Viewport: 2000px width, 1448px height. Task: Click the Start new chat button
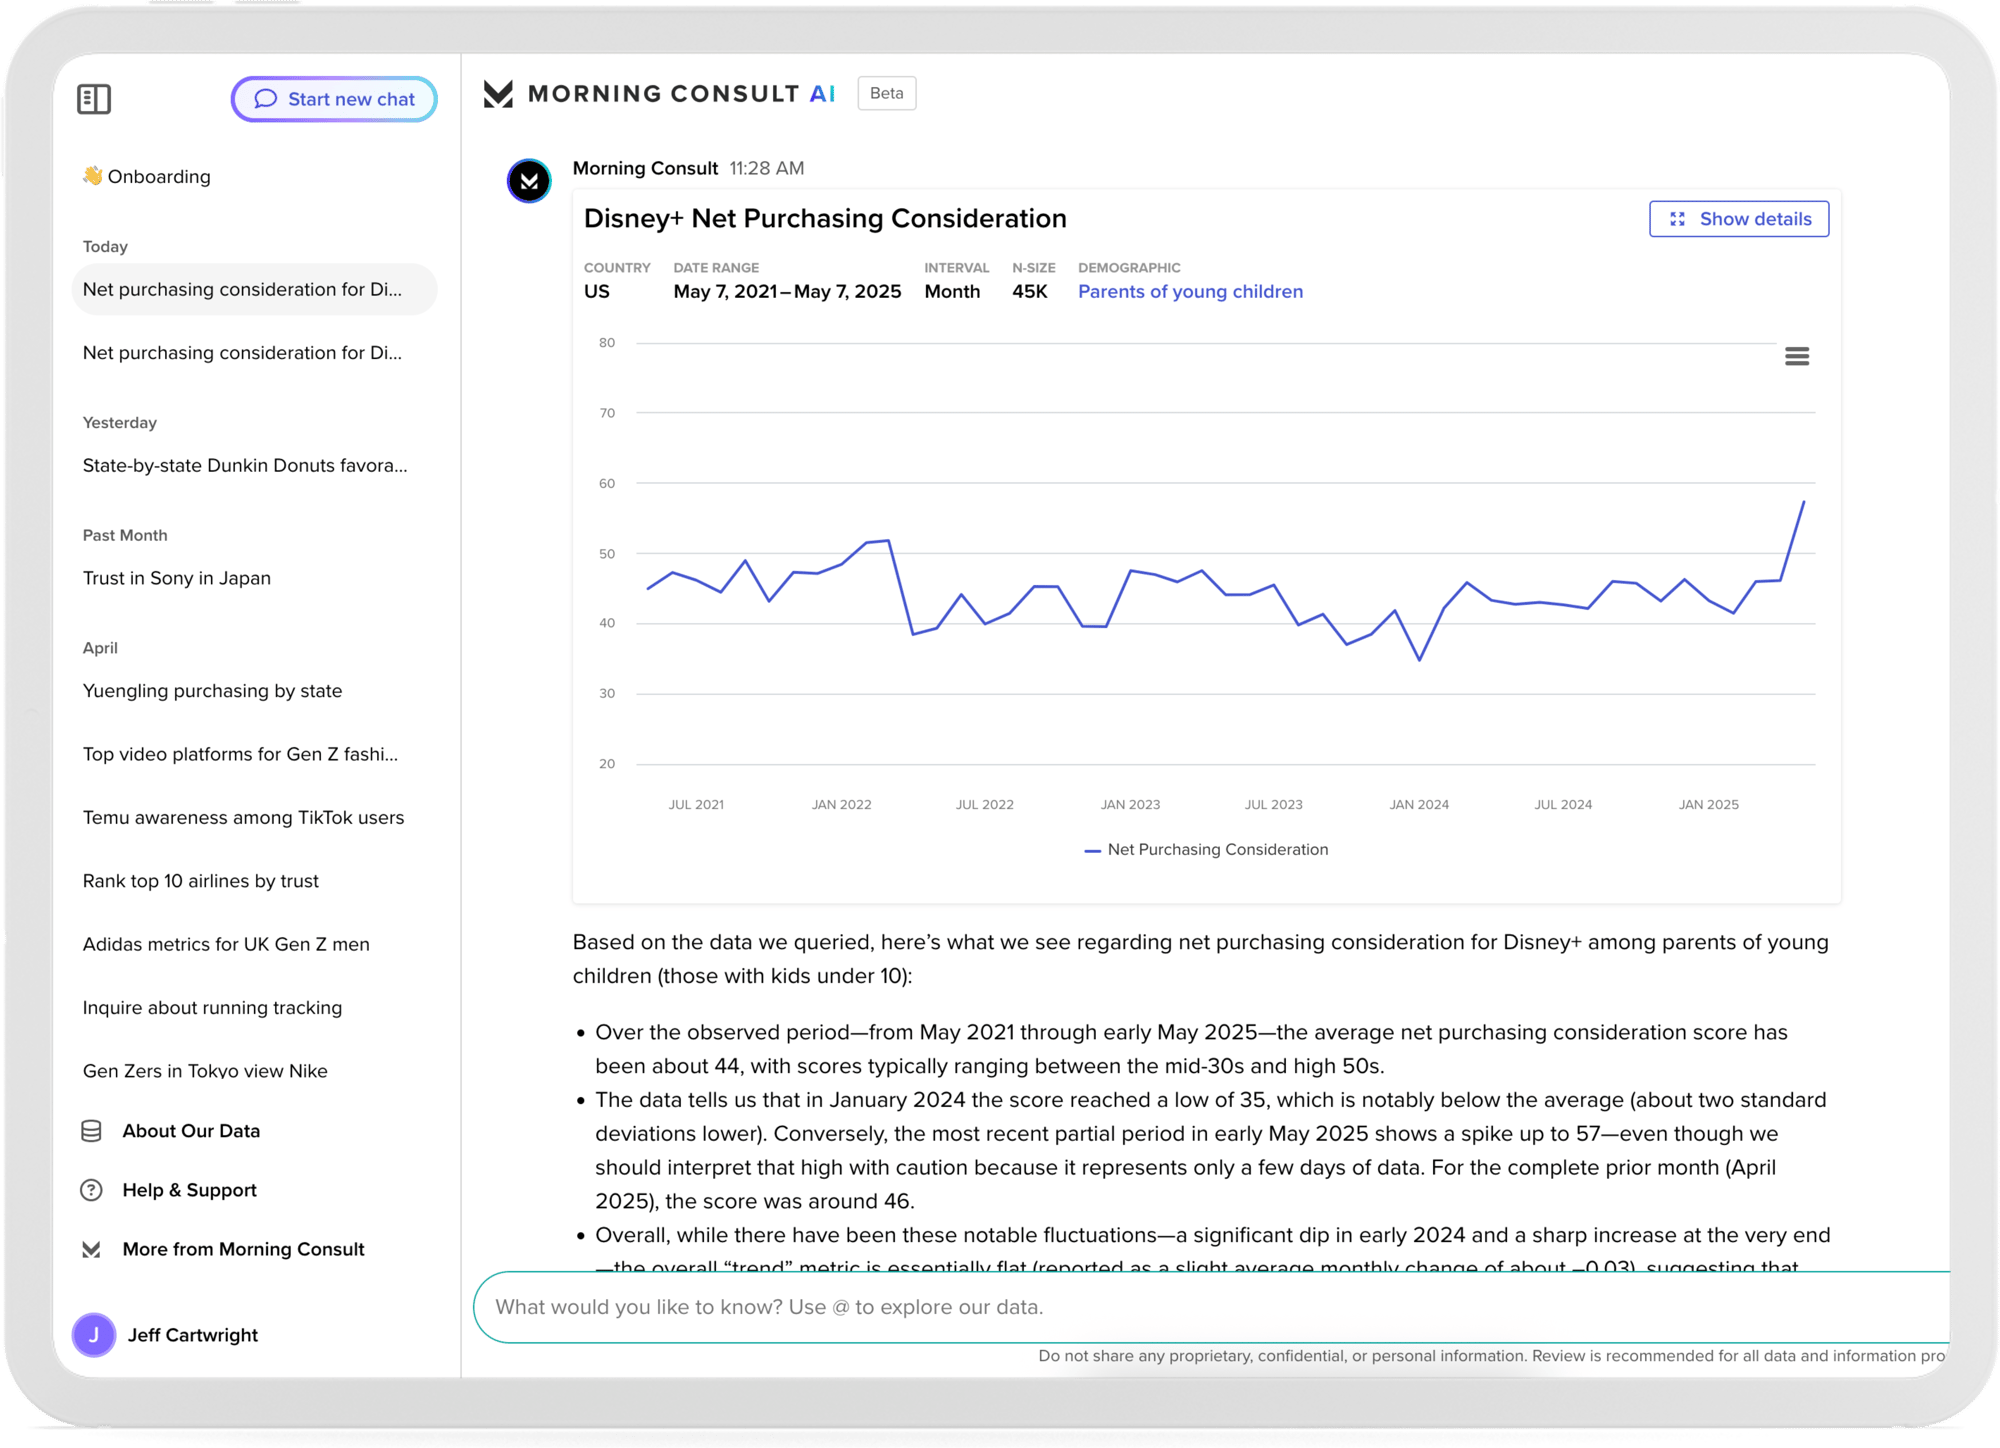(334, 99)
